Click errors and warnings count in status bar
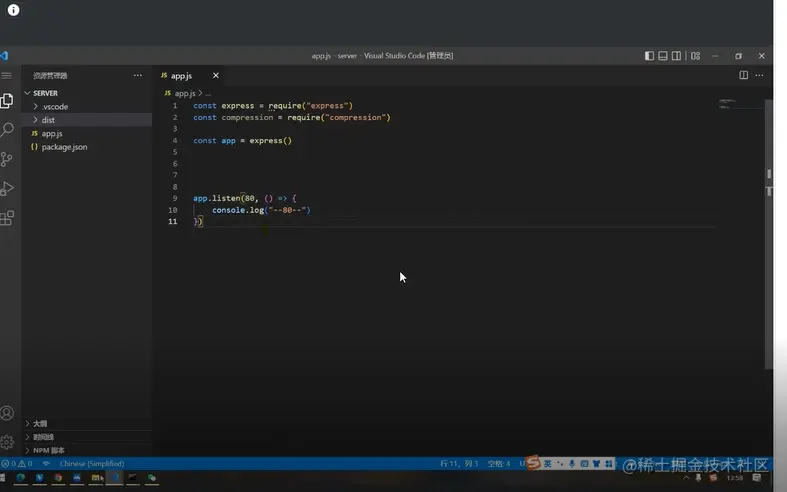787x492 pixels. (17, 463)
